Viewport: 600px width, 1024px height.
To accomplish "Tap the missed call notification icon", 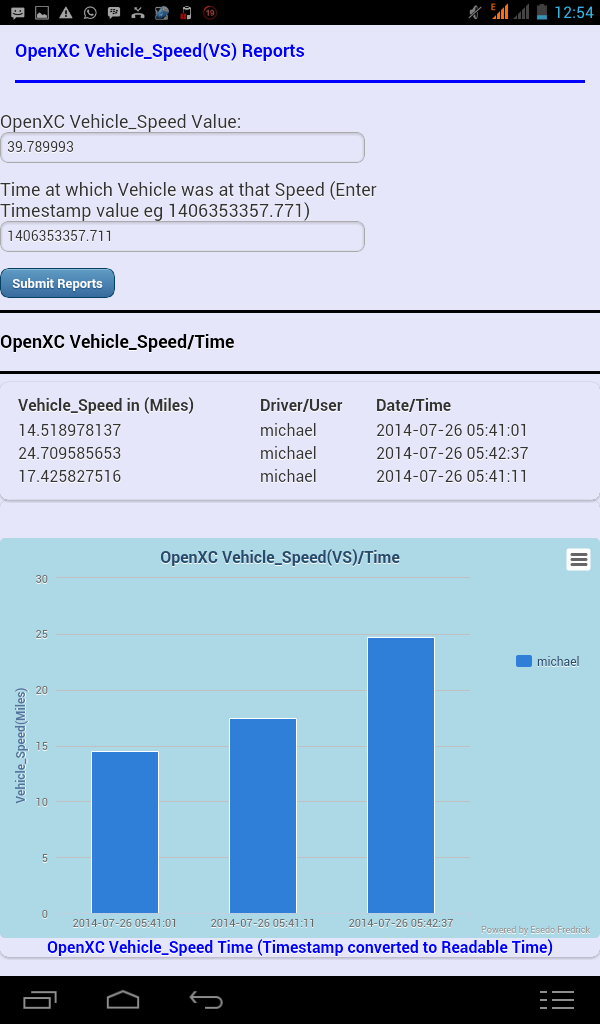I will click(137, 12).
